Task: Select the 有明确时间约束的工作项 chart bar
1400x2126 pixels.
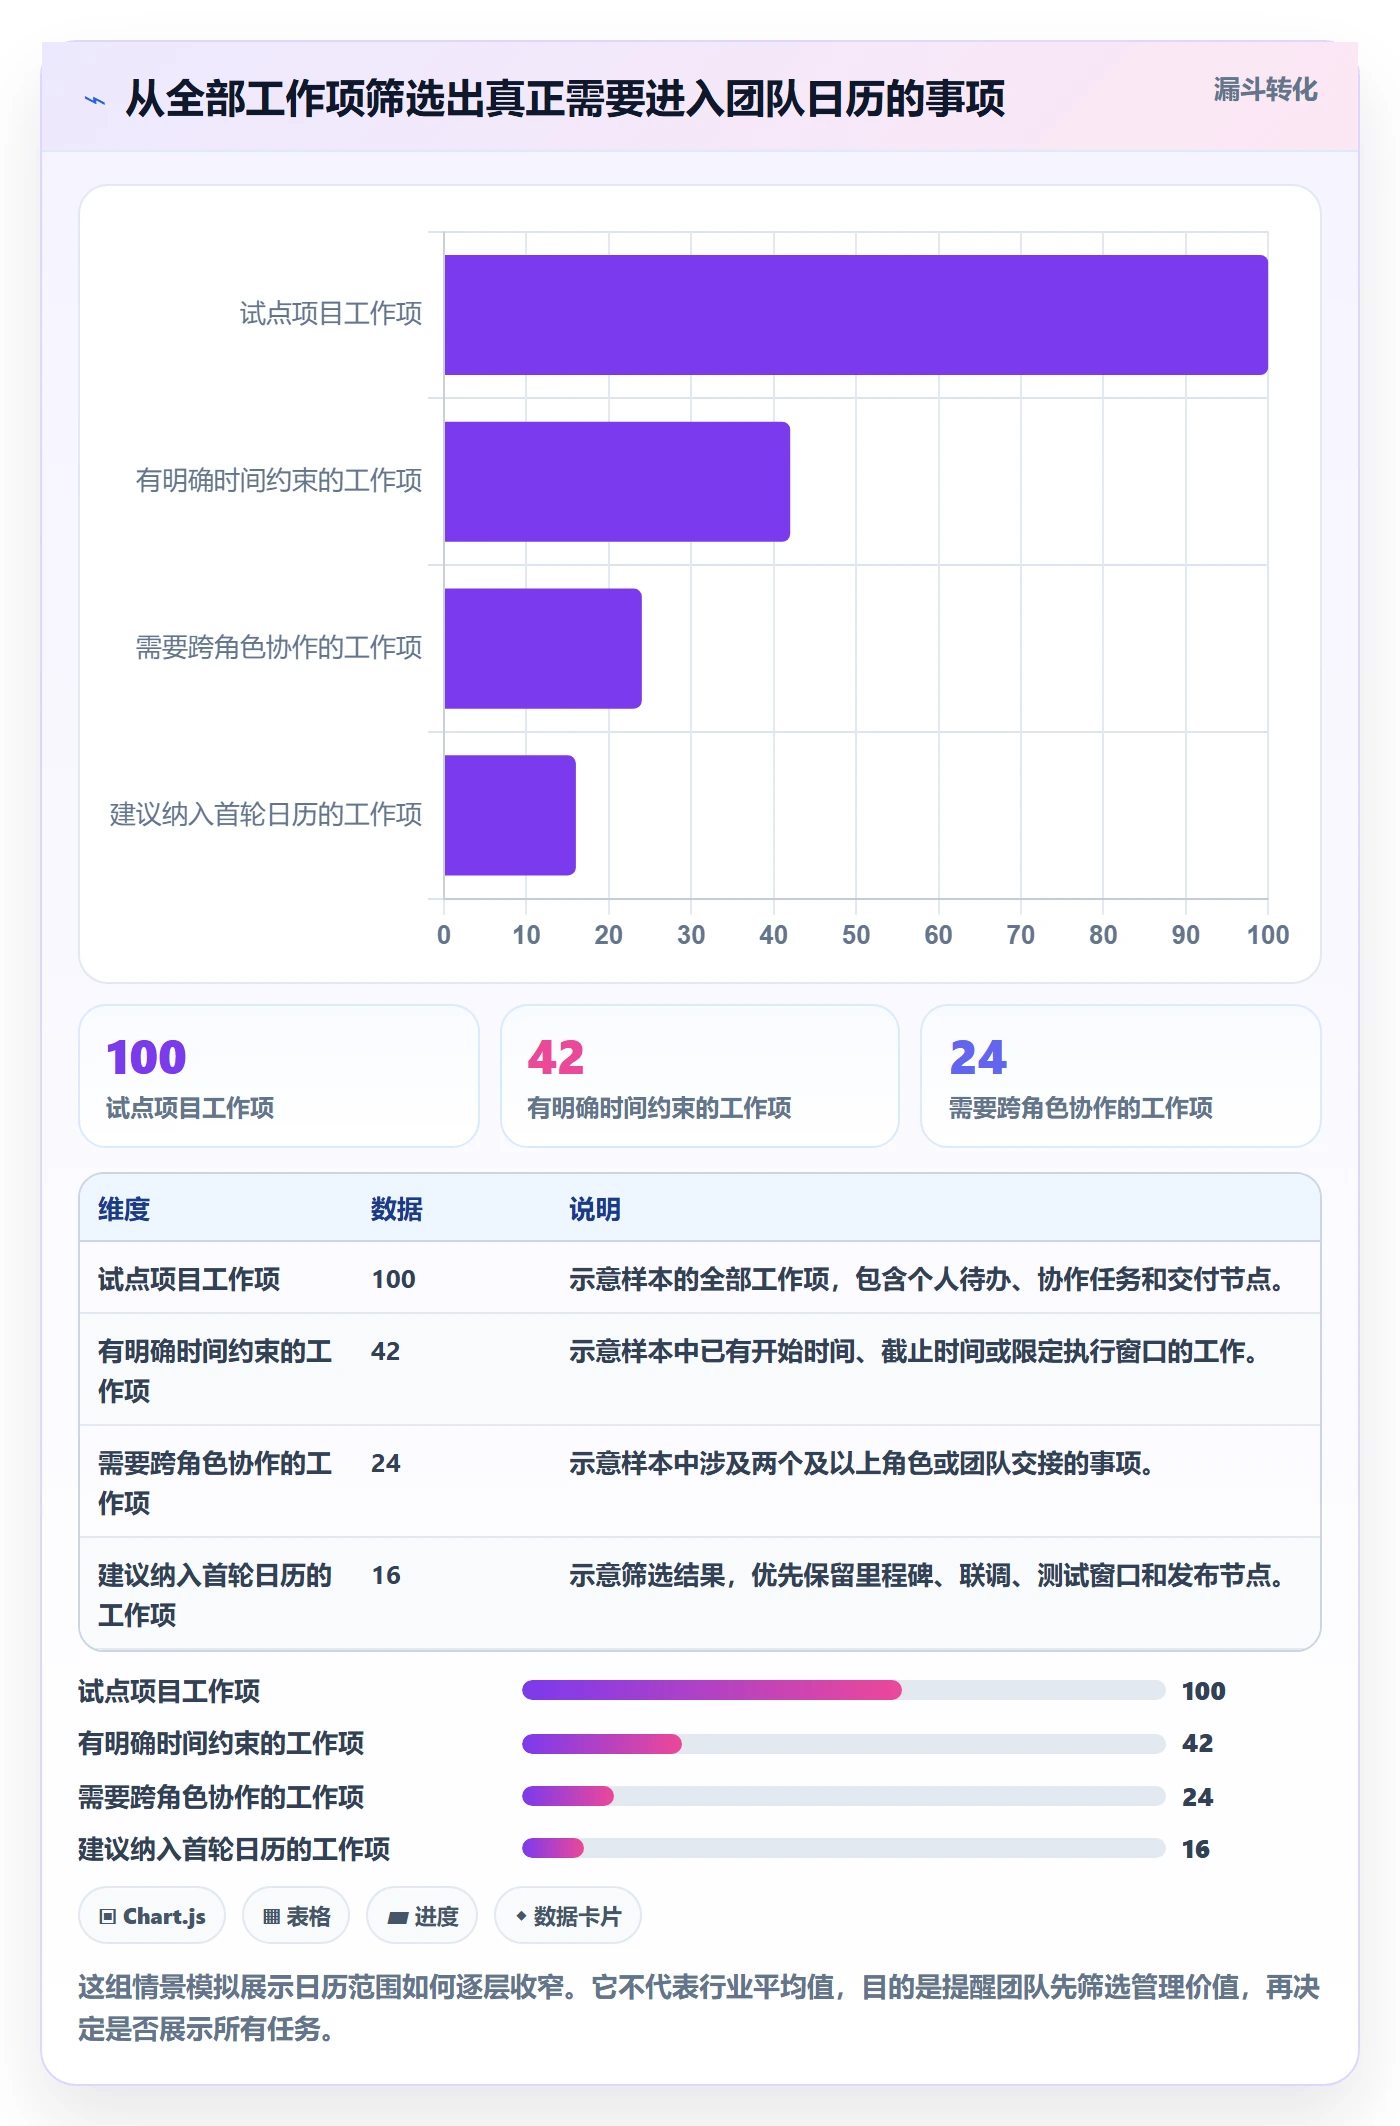Action: click(617, 482)
